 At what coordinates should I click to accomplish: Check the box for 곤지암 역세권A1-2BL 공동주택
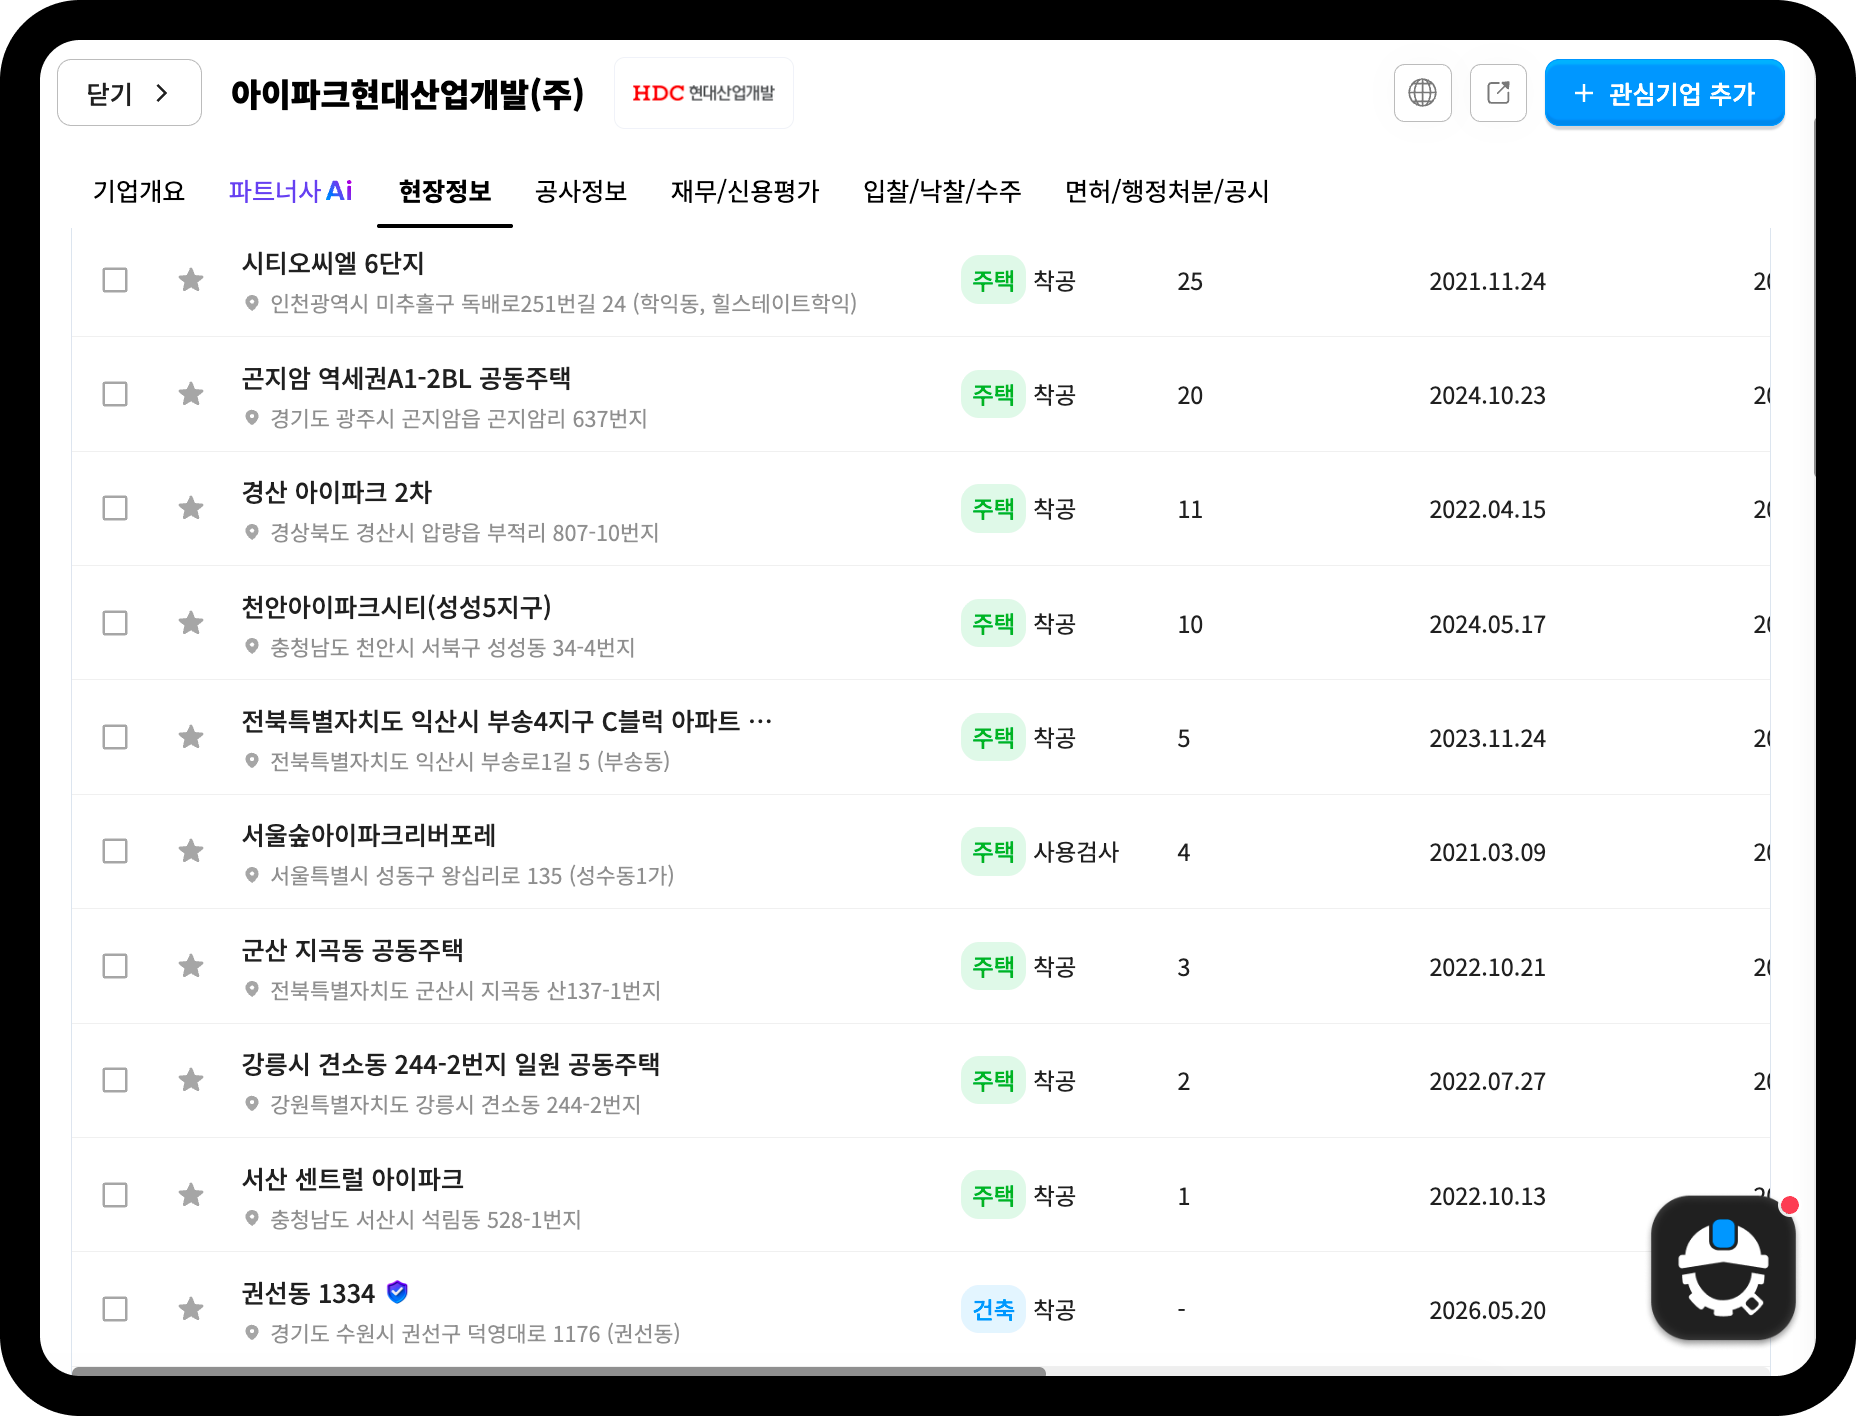pyautogui.click(x=115, y=394)
